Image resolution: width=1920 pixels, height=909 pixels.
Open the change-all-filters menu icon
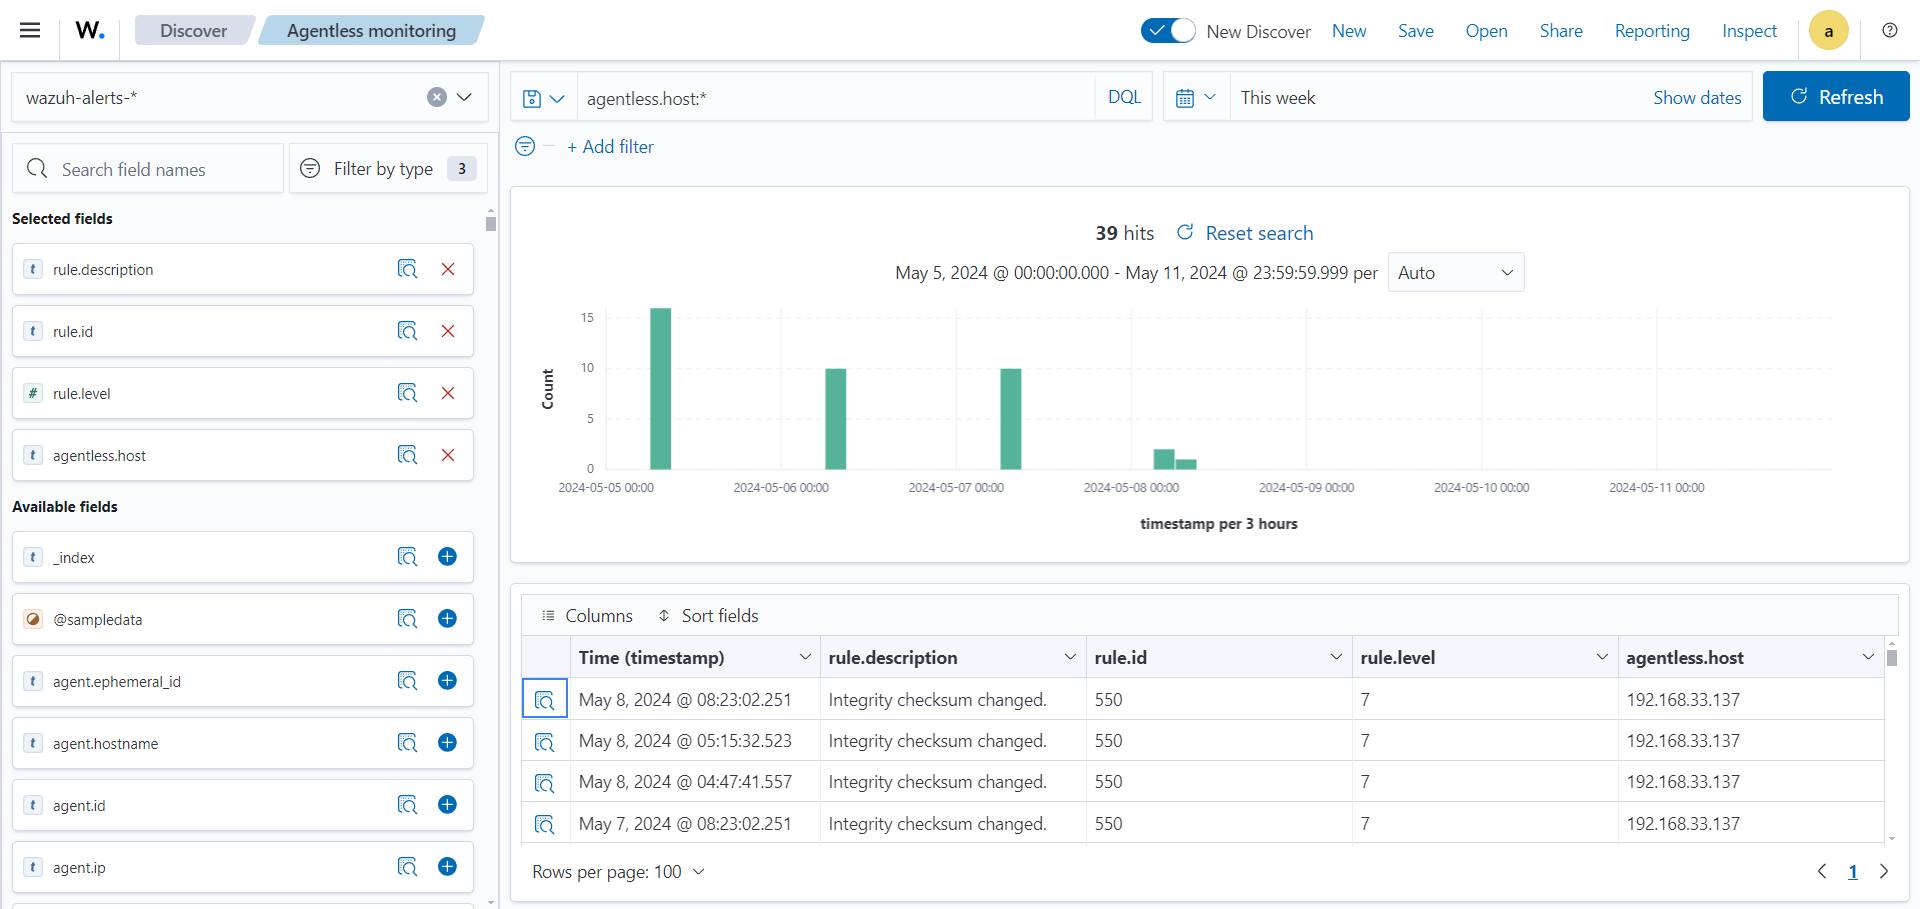[525, 147]
